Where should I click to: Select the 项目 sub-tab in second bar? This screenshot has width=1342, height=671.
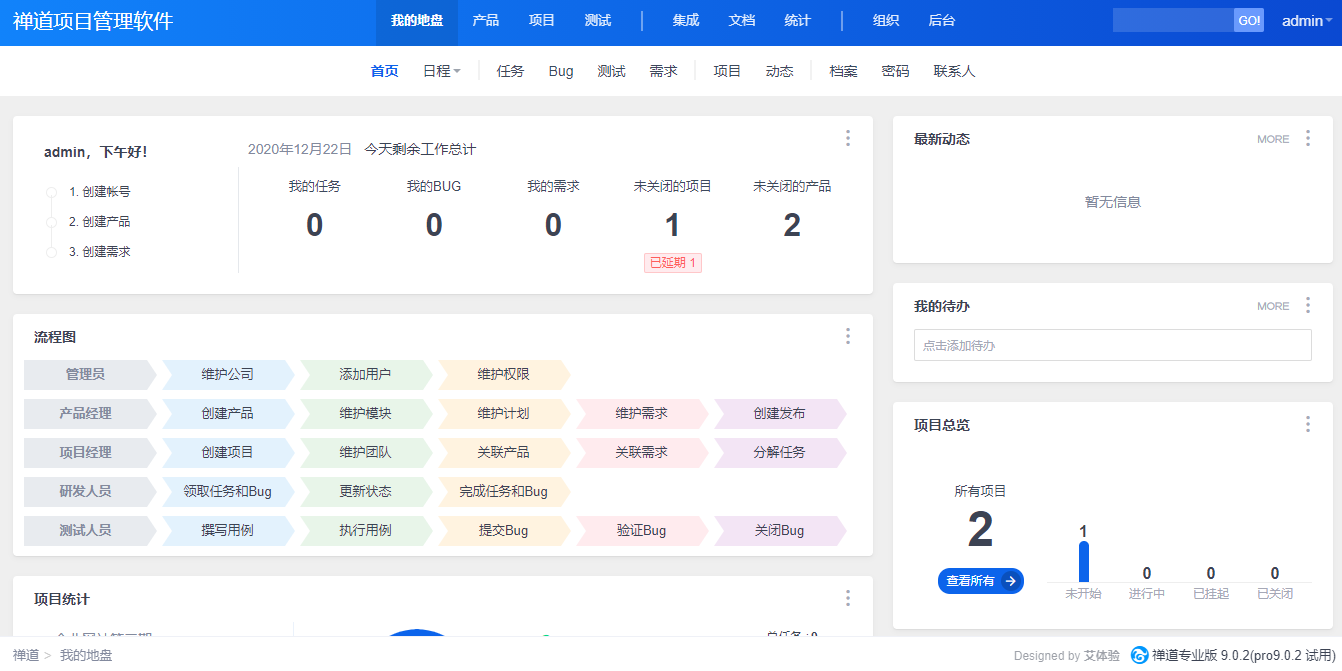pos(728,71)
